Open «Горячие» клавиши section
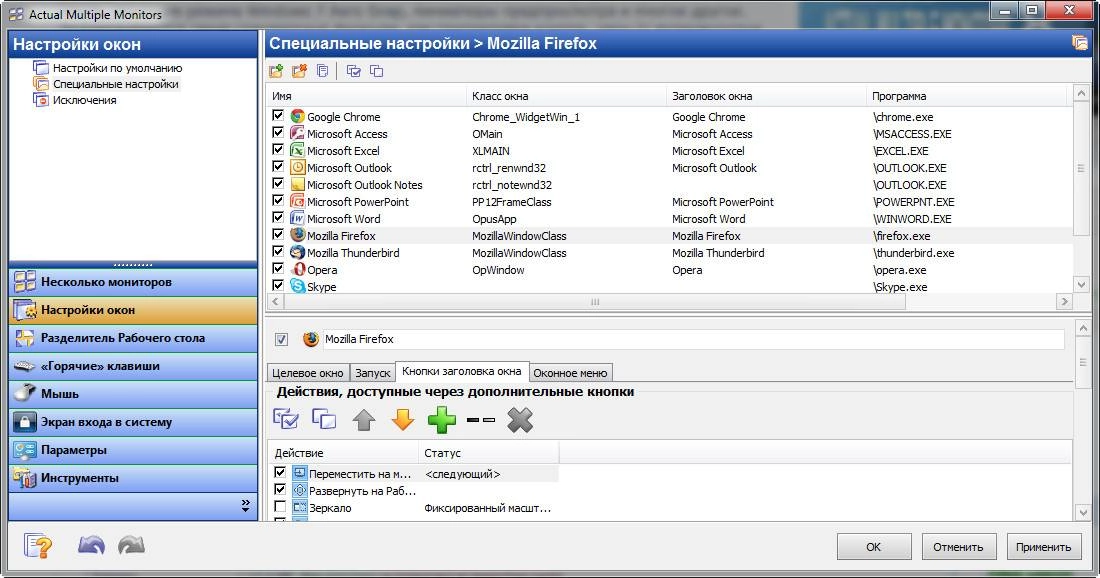Viewport: 1100px width, 578px height. click(x=133, y=366)
